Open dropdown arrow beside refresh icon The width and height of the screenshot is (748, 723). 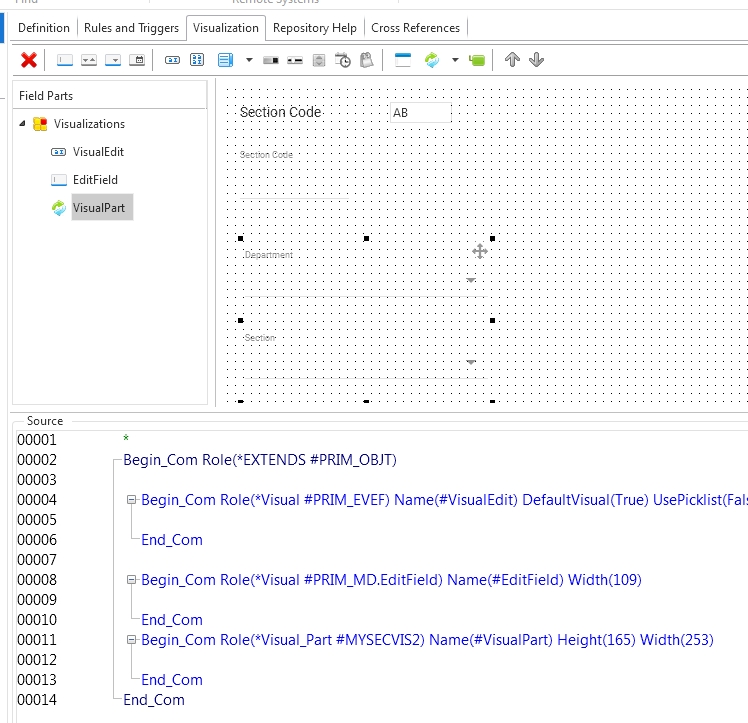pyautogui.click(x=455, y=60)
